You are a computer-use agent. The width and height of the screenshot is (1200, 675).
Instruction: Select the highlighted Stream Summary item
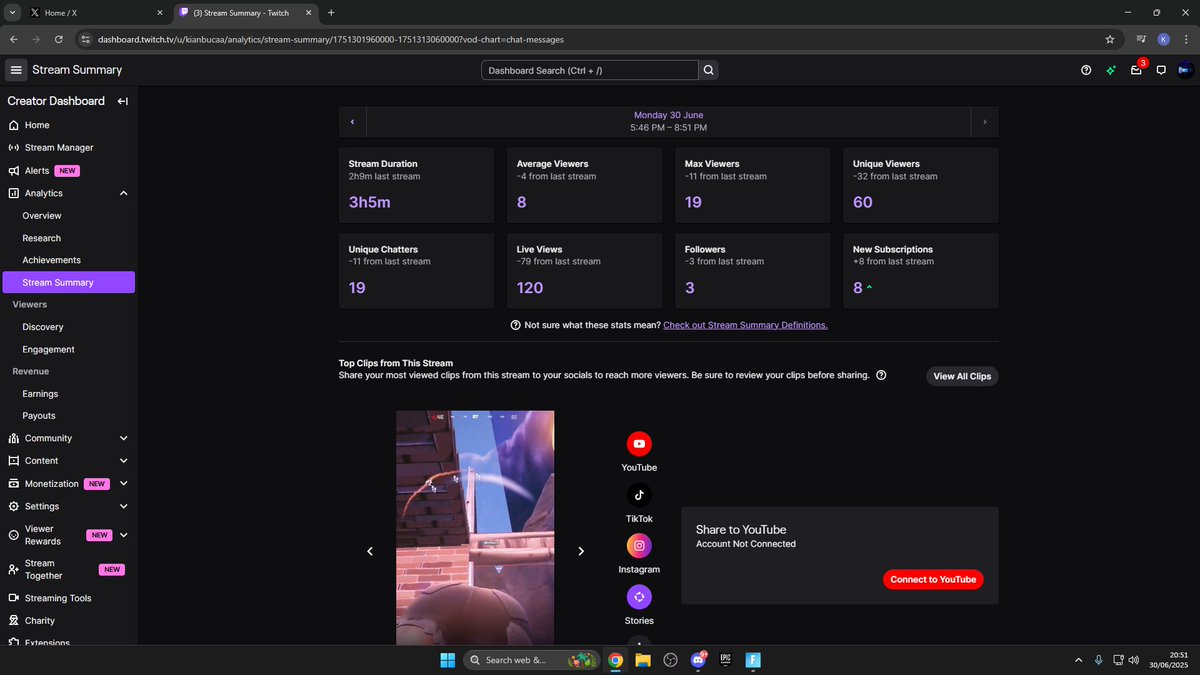[x=68, y=282]
